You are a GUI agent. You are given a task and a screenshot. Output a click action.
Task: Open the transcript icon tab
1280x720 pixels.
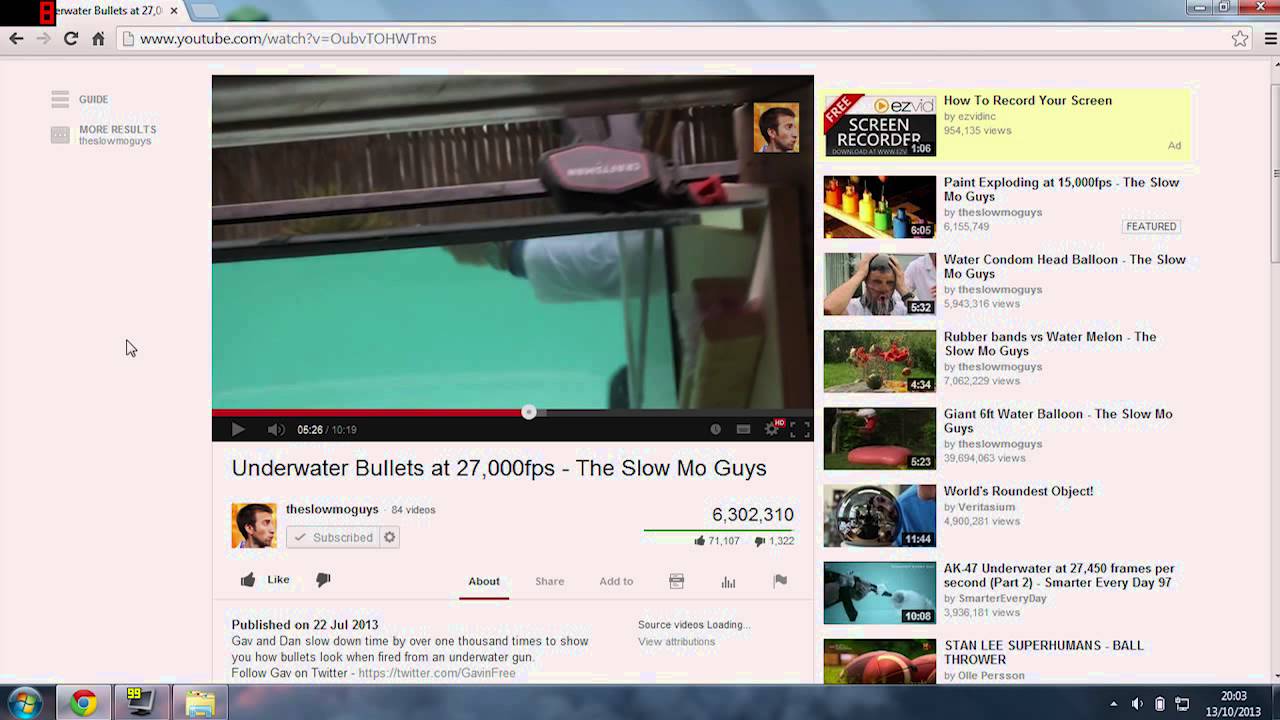[676, 581]
